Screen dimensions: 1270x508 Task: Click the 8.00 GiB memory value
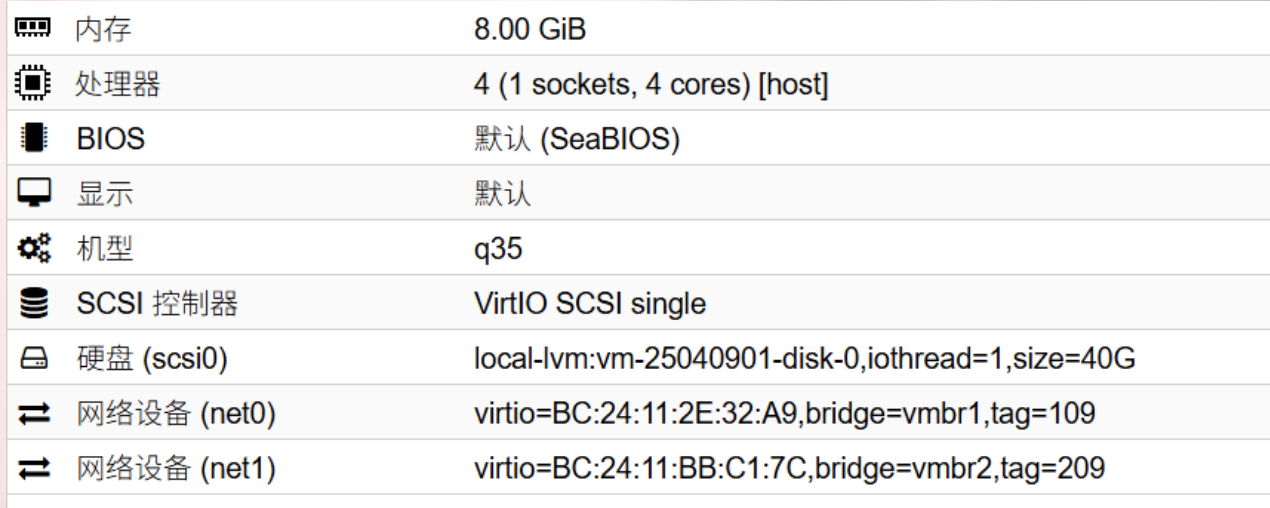coord(530,30)
